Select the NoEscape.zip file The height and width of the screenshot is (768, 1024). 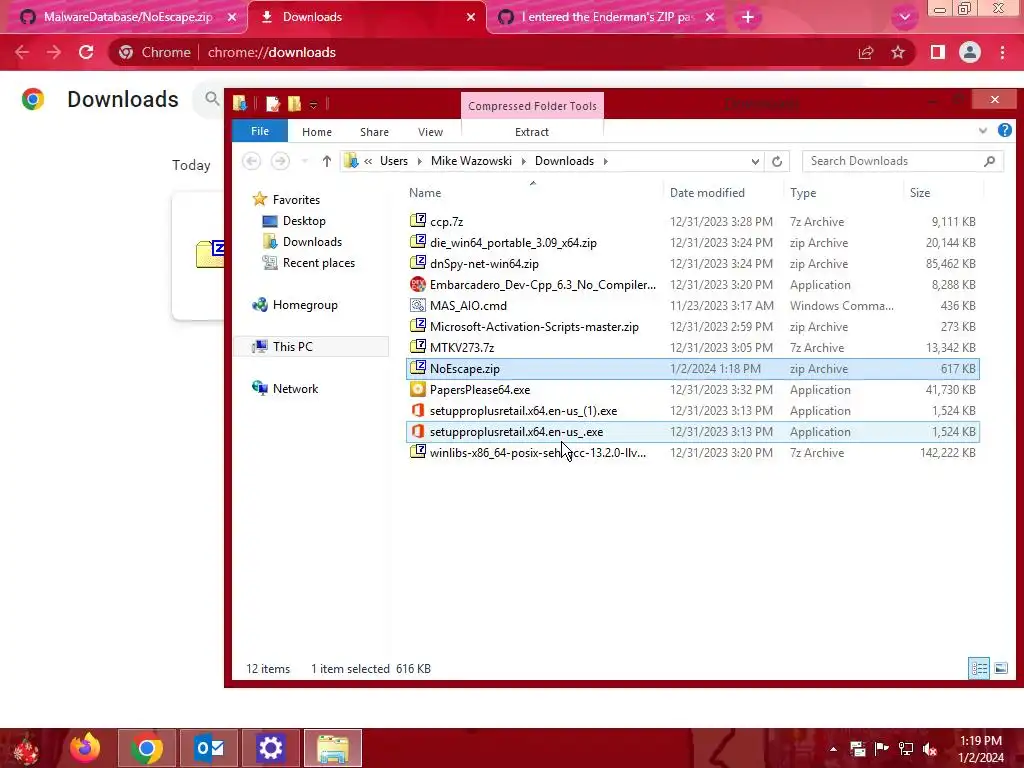(x=692, y=368)
